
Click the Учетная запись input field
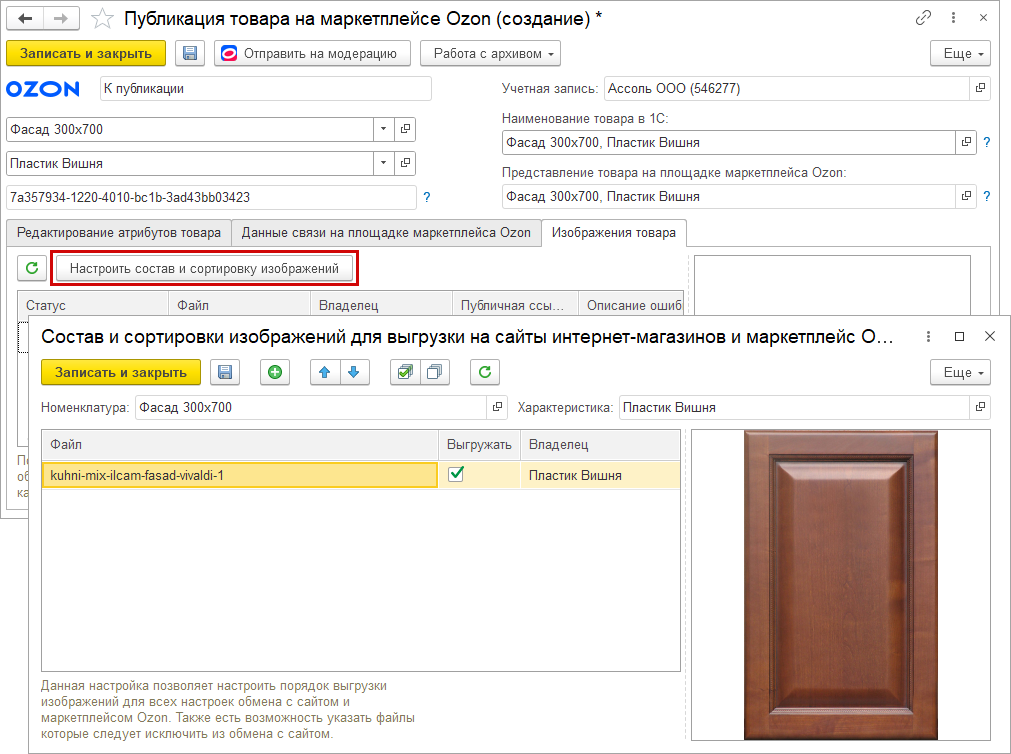786,88
